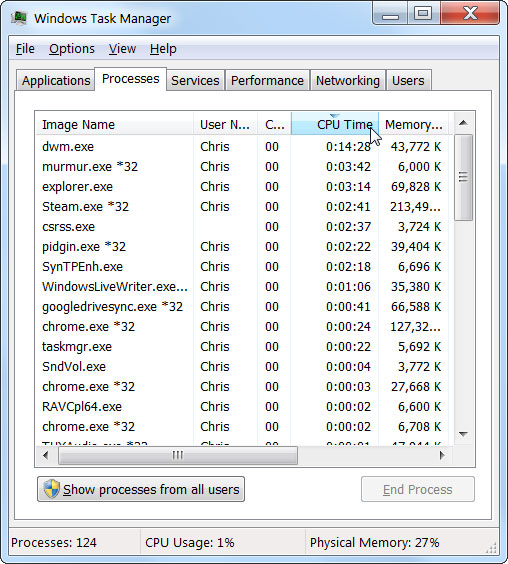The width and height of the screenshot is (508, 564).
Task: Select the Steam.exe *32 process
Action: [x=242, y=207]
